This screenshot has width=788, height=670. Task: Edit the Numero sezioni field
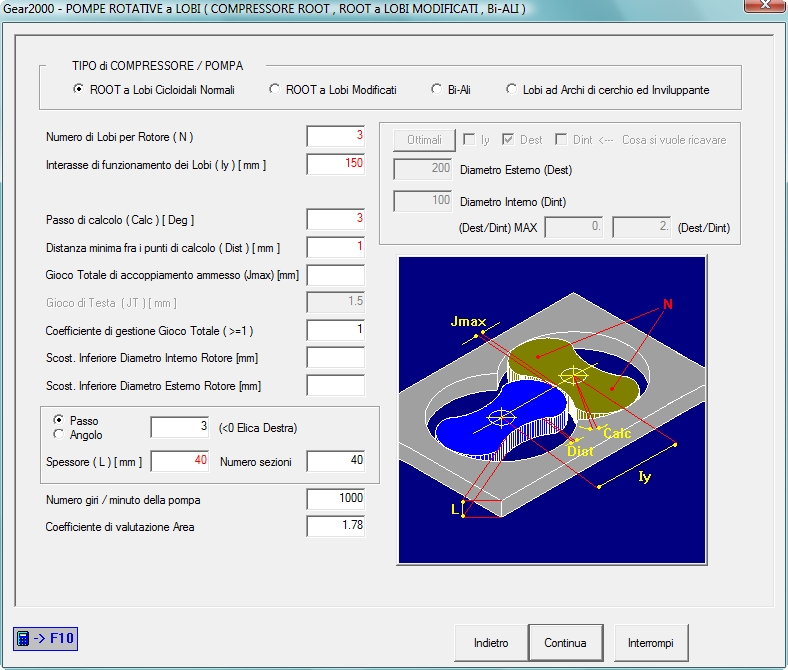point(336,461)
